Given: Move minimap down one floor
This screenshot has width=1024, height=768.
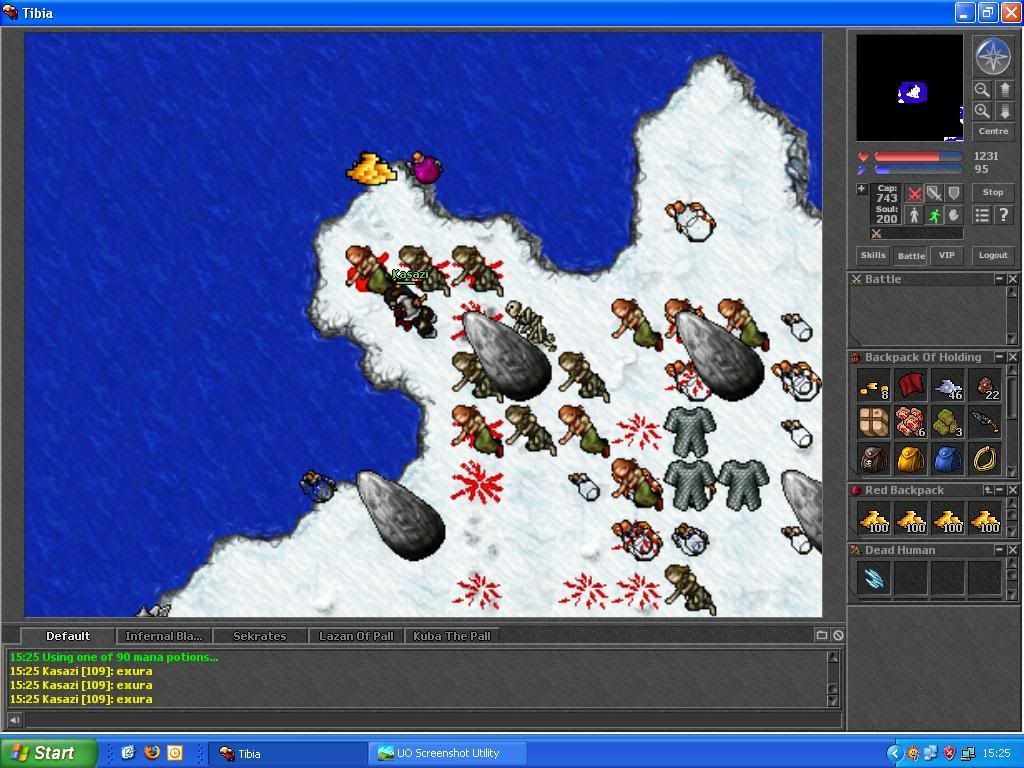Looking at the screenshot, I should [1005, 111].
